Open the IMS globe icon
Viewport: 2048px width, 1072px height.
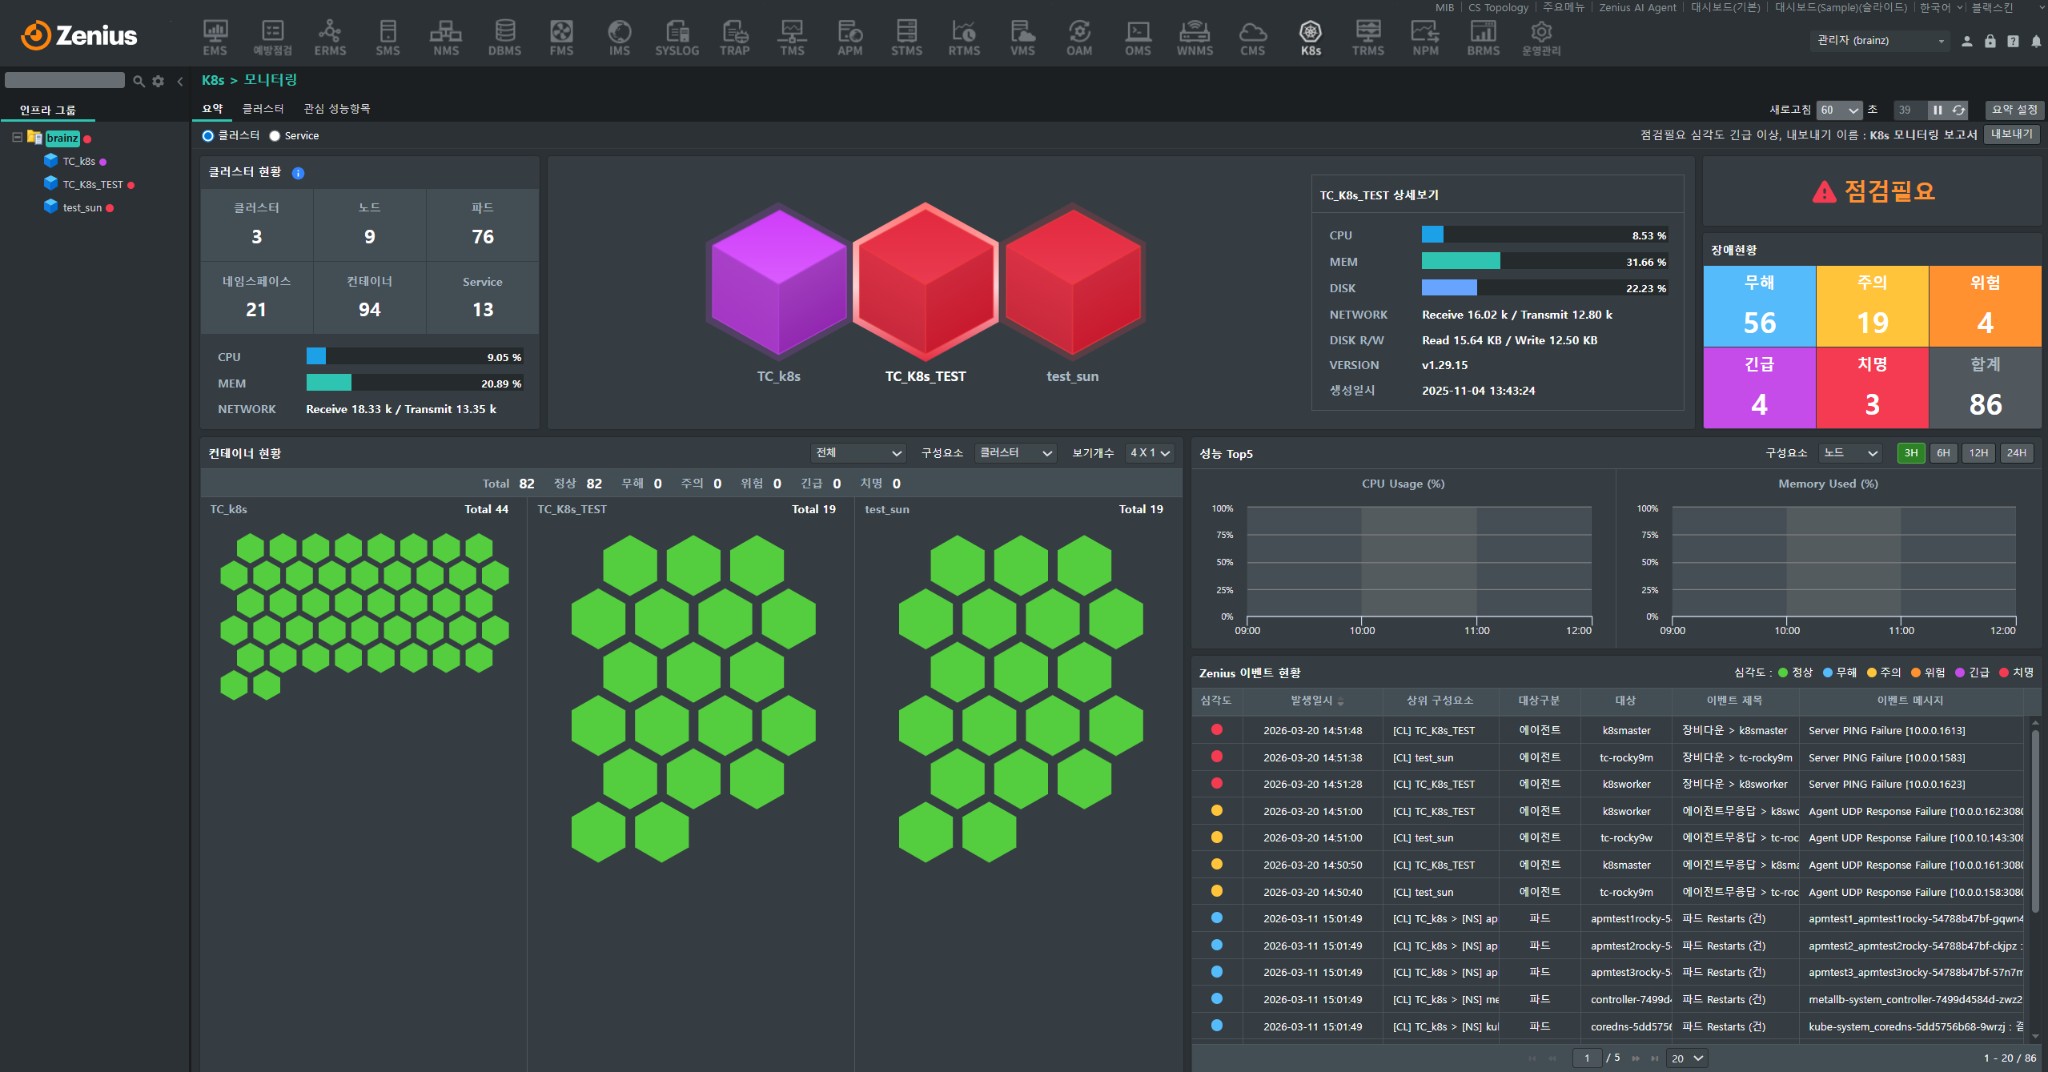(620, 37)
